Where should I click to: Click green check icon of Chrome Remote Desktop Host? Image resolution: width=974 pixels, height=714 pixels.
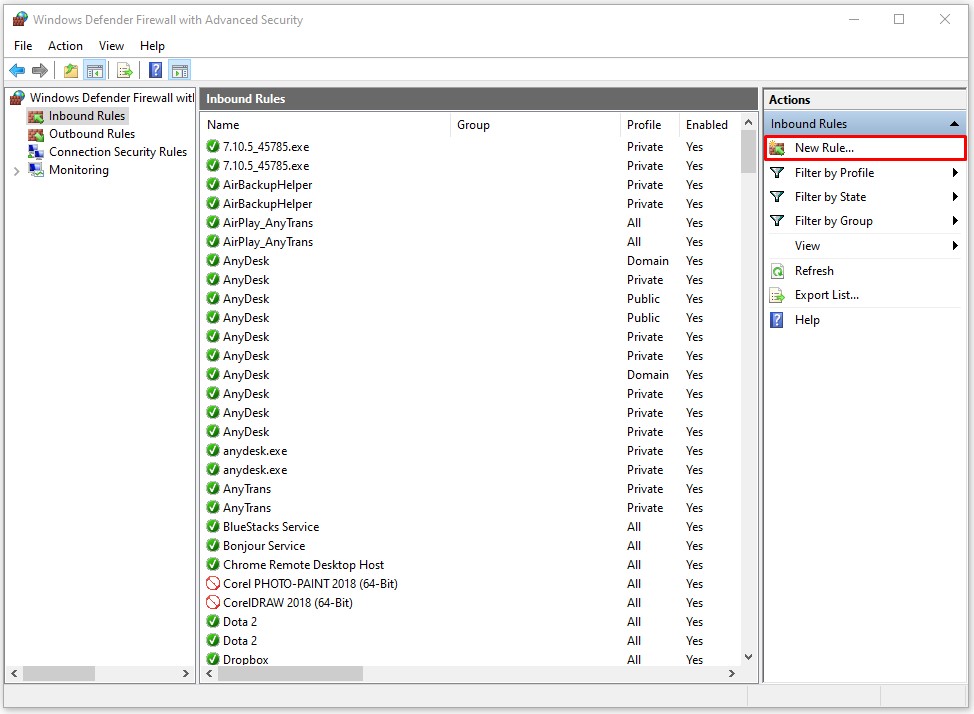pos(213,564)
